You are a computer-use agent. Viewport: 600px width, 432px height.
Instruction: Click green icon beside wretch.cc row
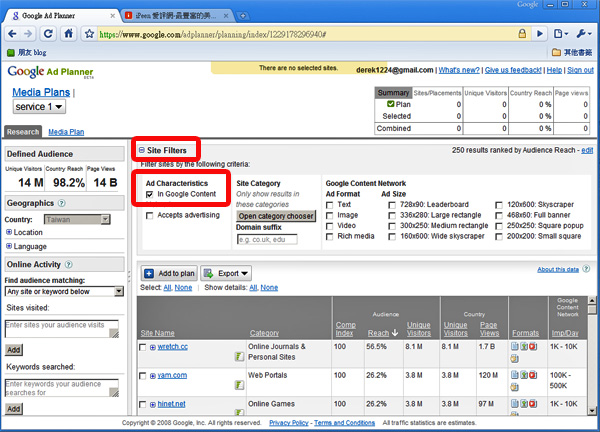239,357
